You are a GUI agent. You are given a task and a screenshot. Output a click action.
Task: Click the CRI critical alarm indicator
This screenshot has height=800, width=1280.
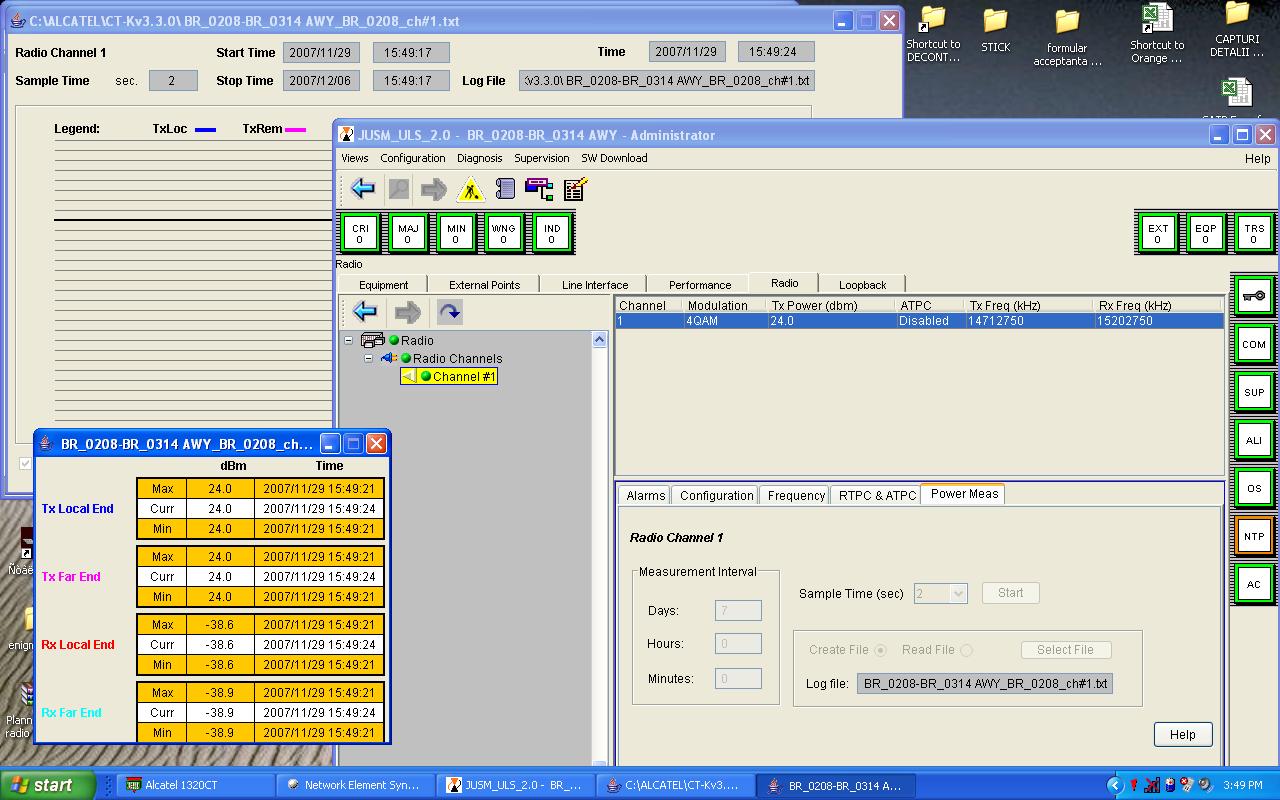360,234
